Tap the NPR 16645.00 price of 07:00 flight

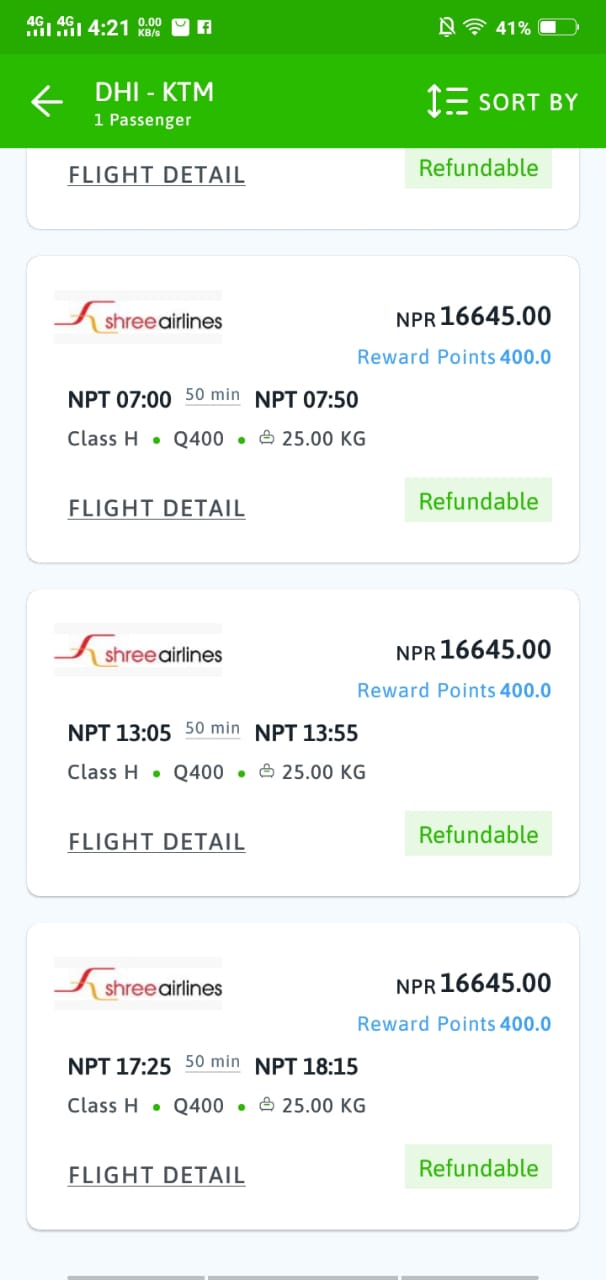[474, 317]
